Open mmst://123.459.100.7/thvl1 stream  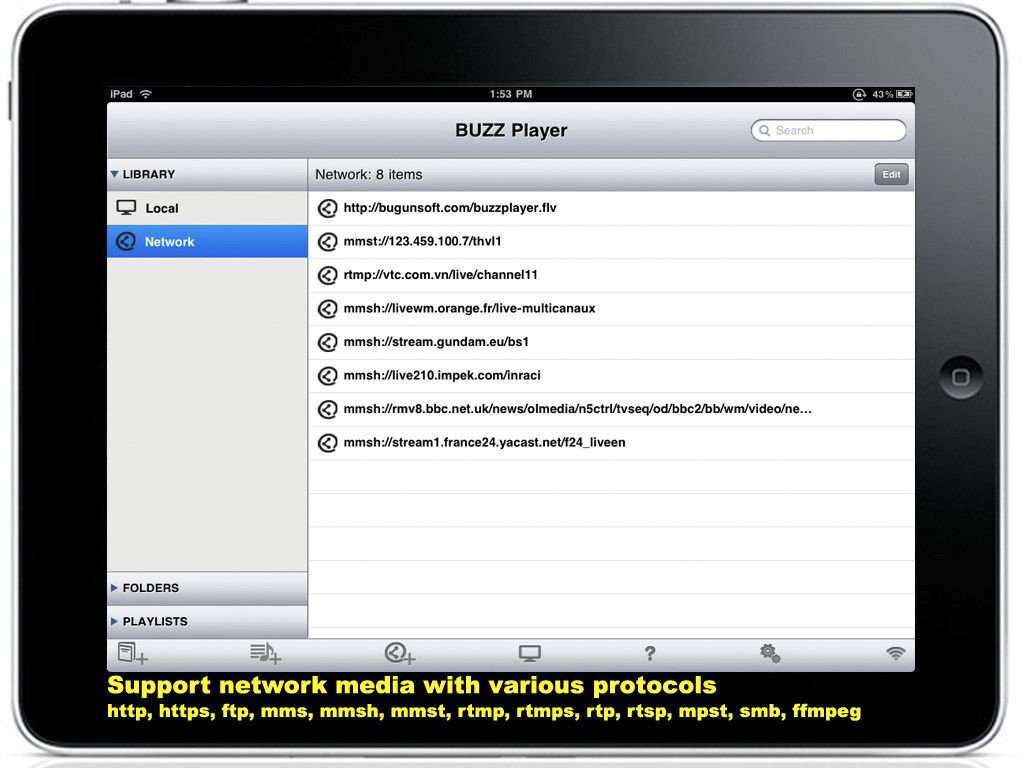(x=611, y=242)
